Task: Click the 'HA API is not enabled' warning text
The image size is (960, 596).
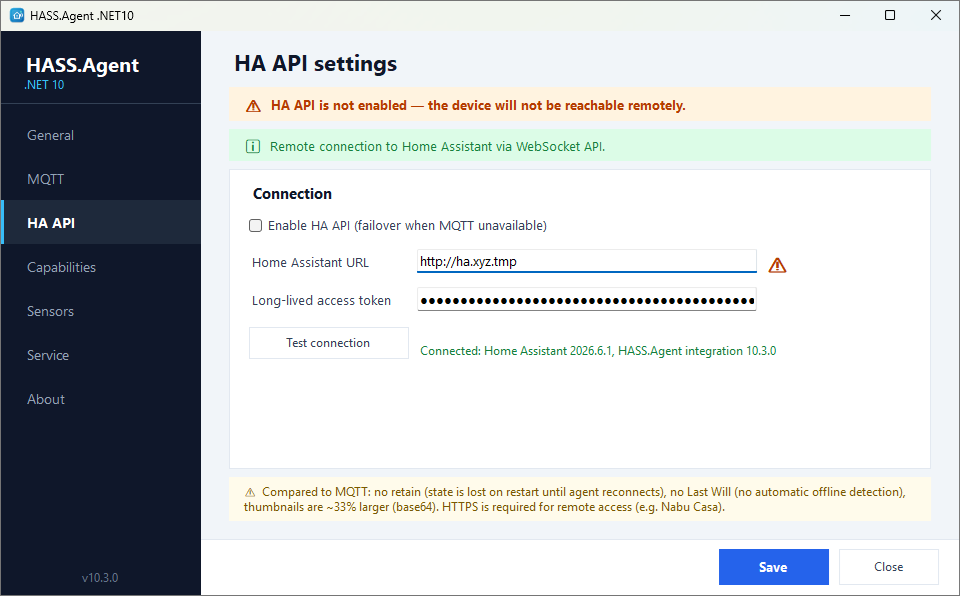Action: pyautogui.click(x=478, y=105)
